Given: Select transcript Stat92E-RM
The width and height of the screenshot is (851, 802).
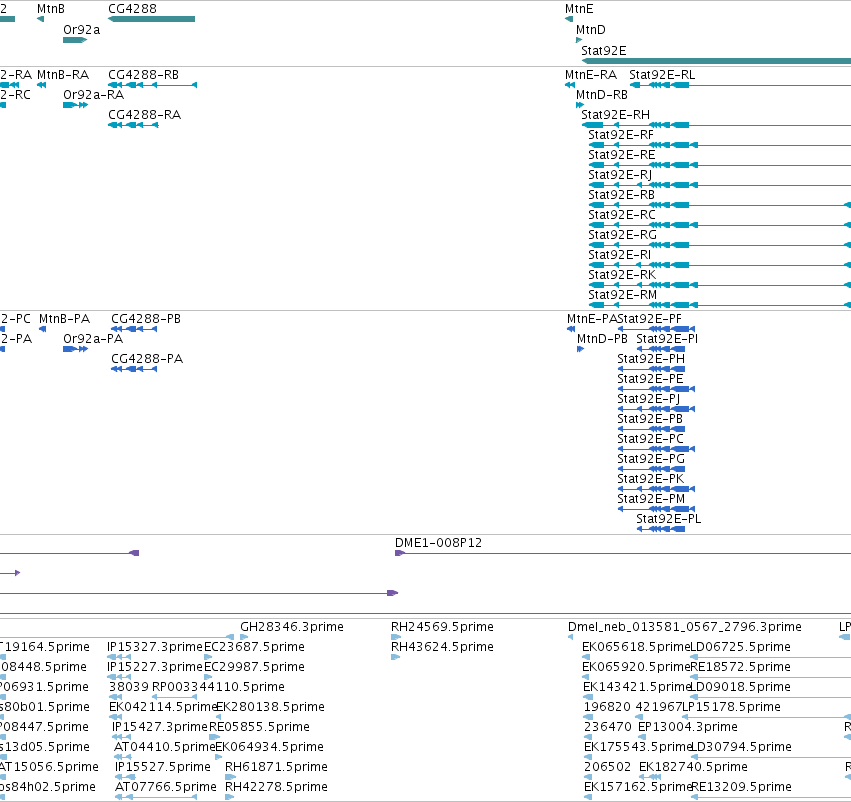Looking at the screenshot, I should tap(623, 295).
